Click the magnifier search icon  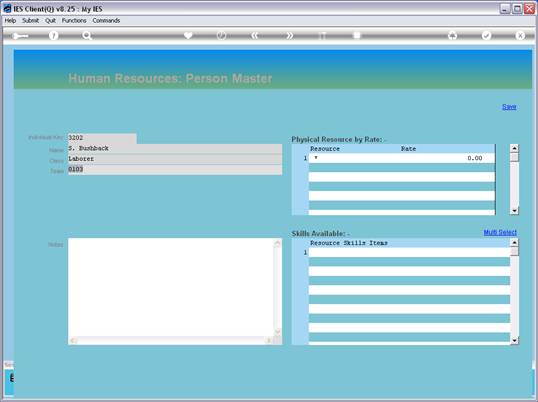click(x=87, y=35)
